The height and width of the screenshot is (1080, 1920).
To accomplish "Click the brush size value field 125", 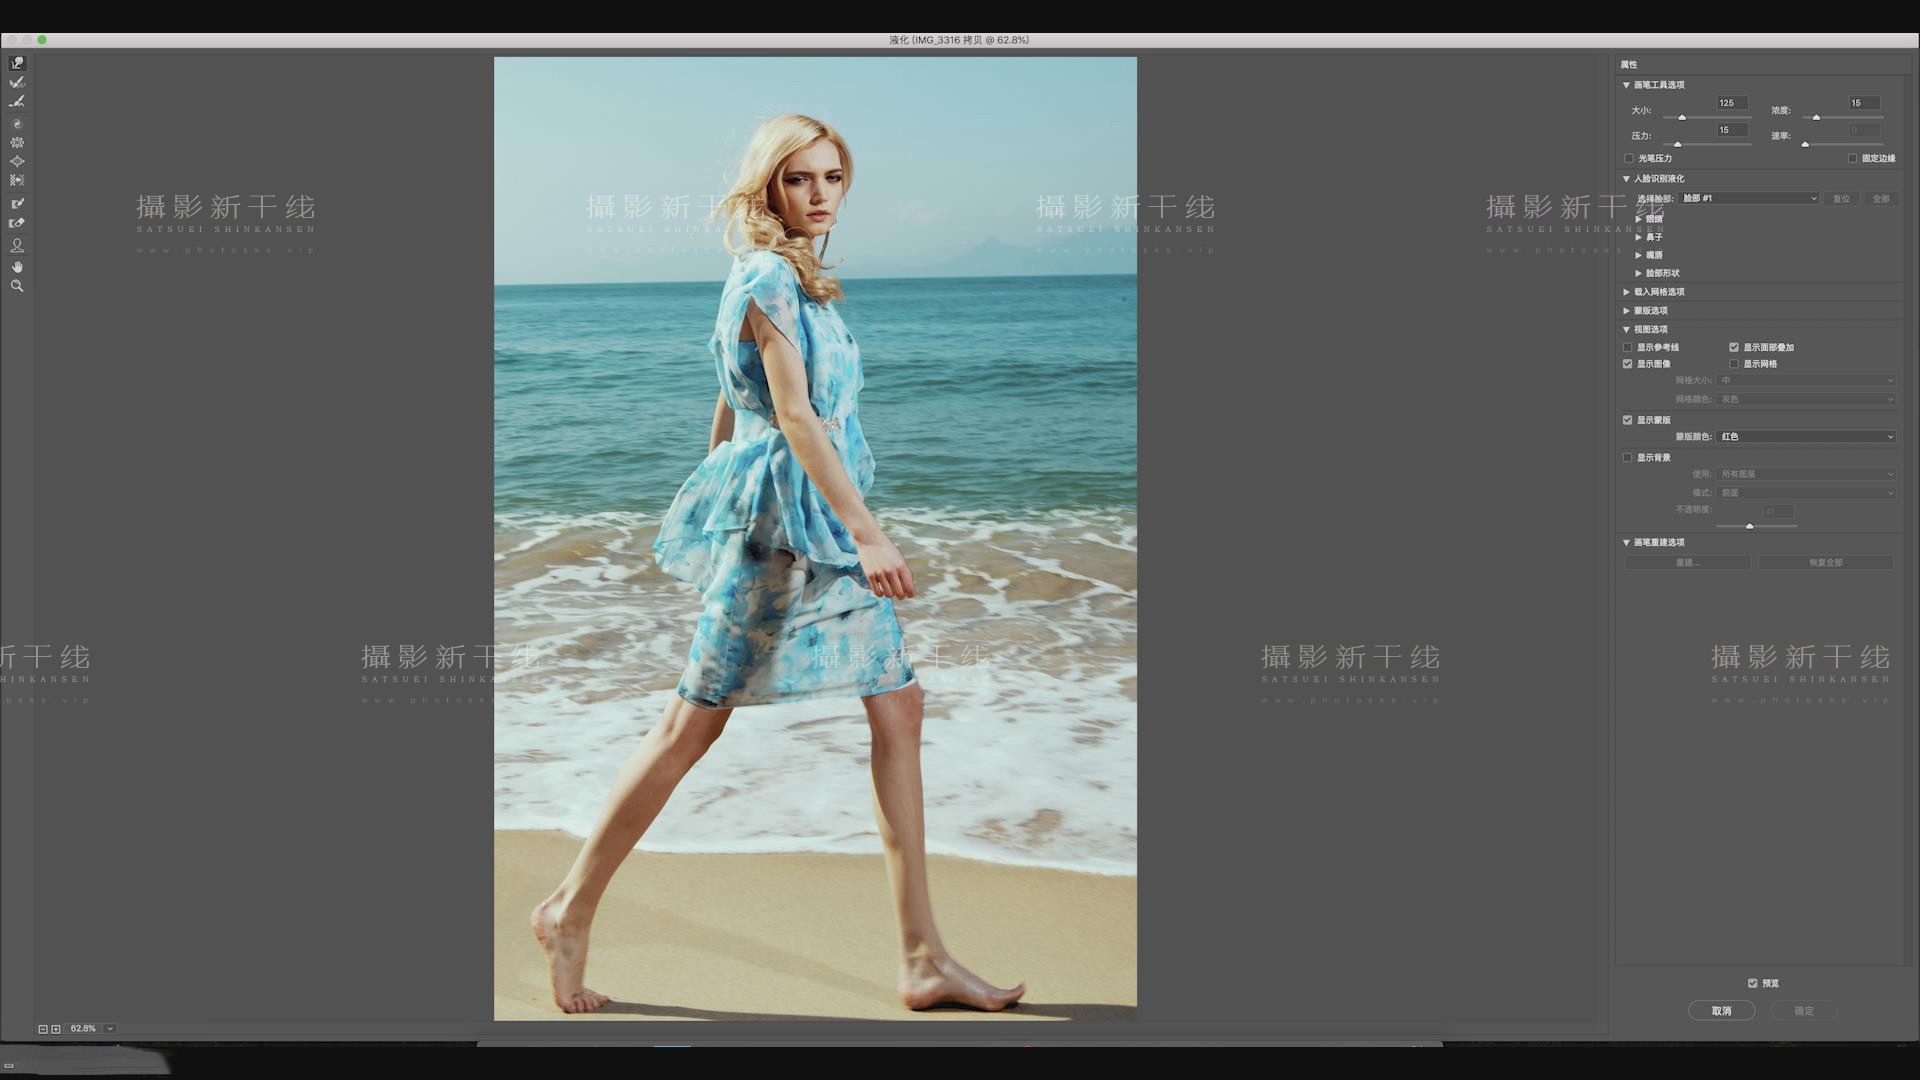I will [x=1732, y=103].
